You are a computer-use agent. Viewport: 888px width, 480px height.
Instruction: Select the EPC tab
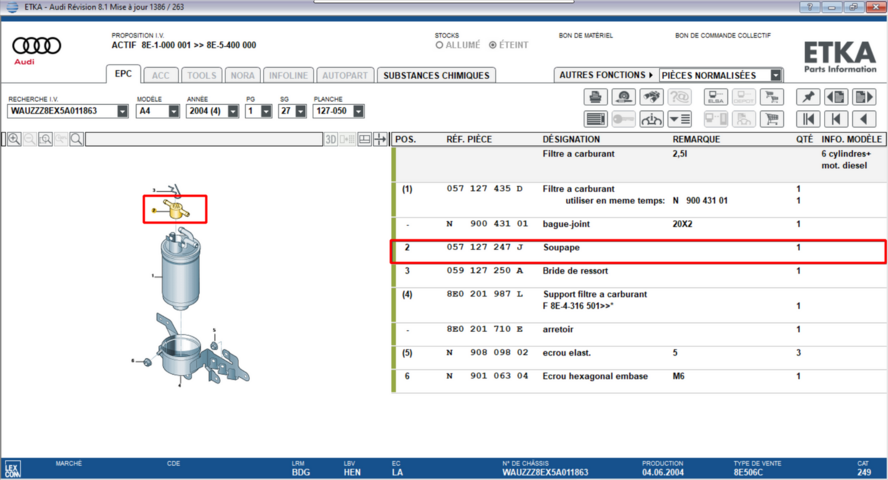(123, 74)
